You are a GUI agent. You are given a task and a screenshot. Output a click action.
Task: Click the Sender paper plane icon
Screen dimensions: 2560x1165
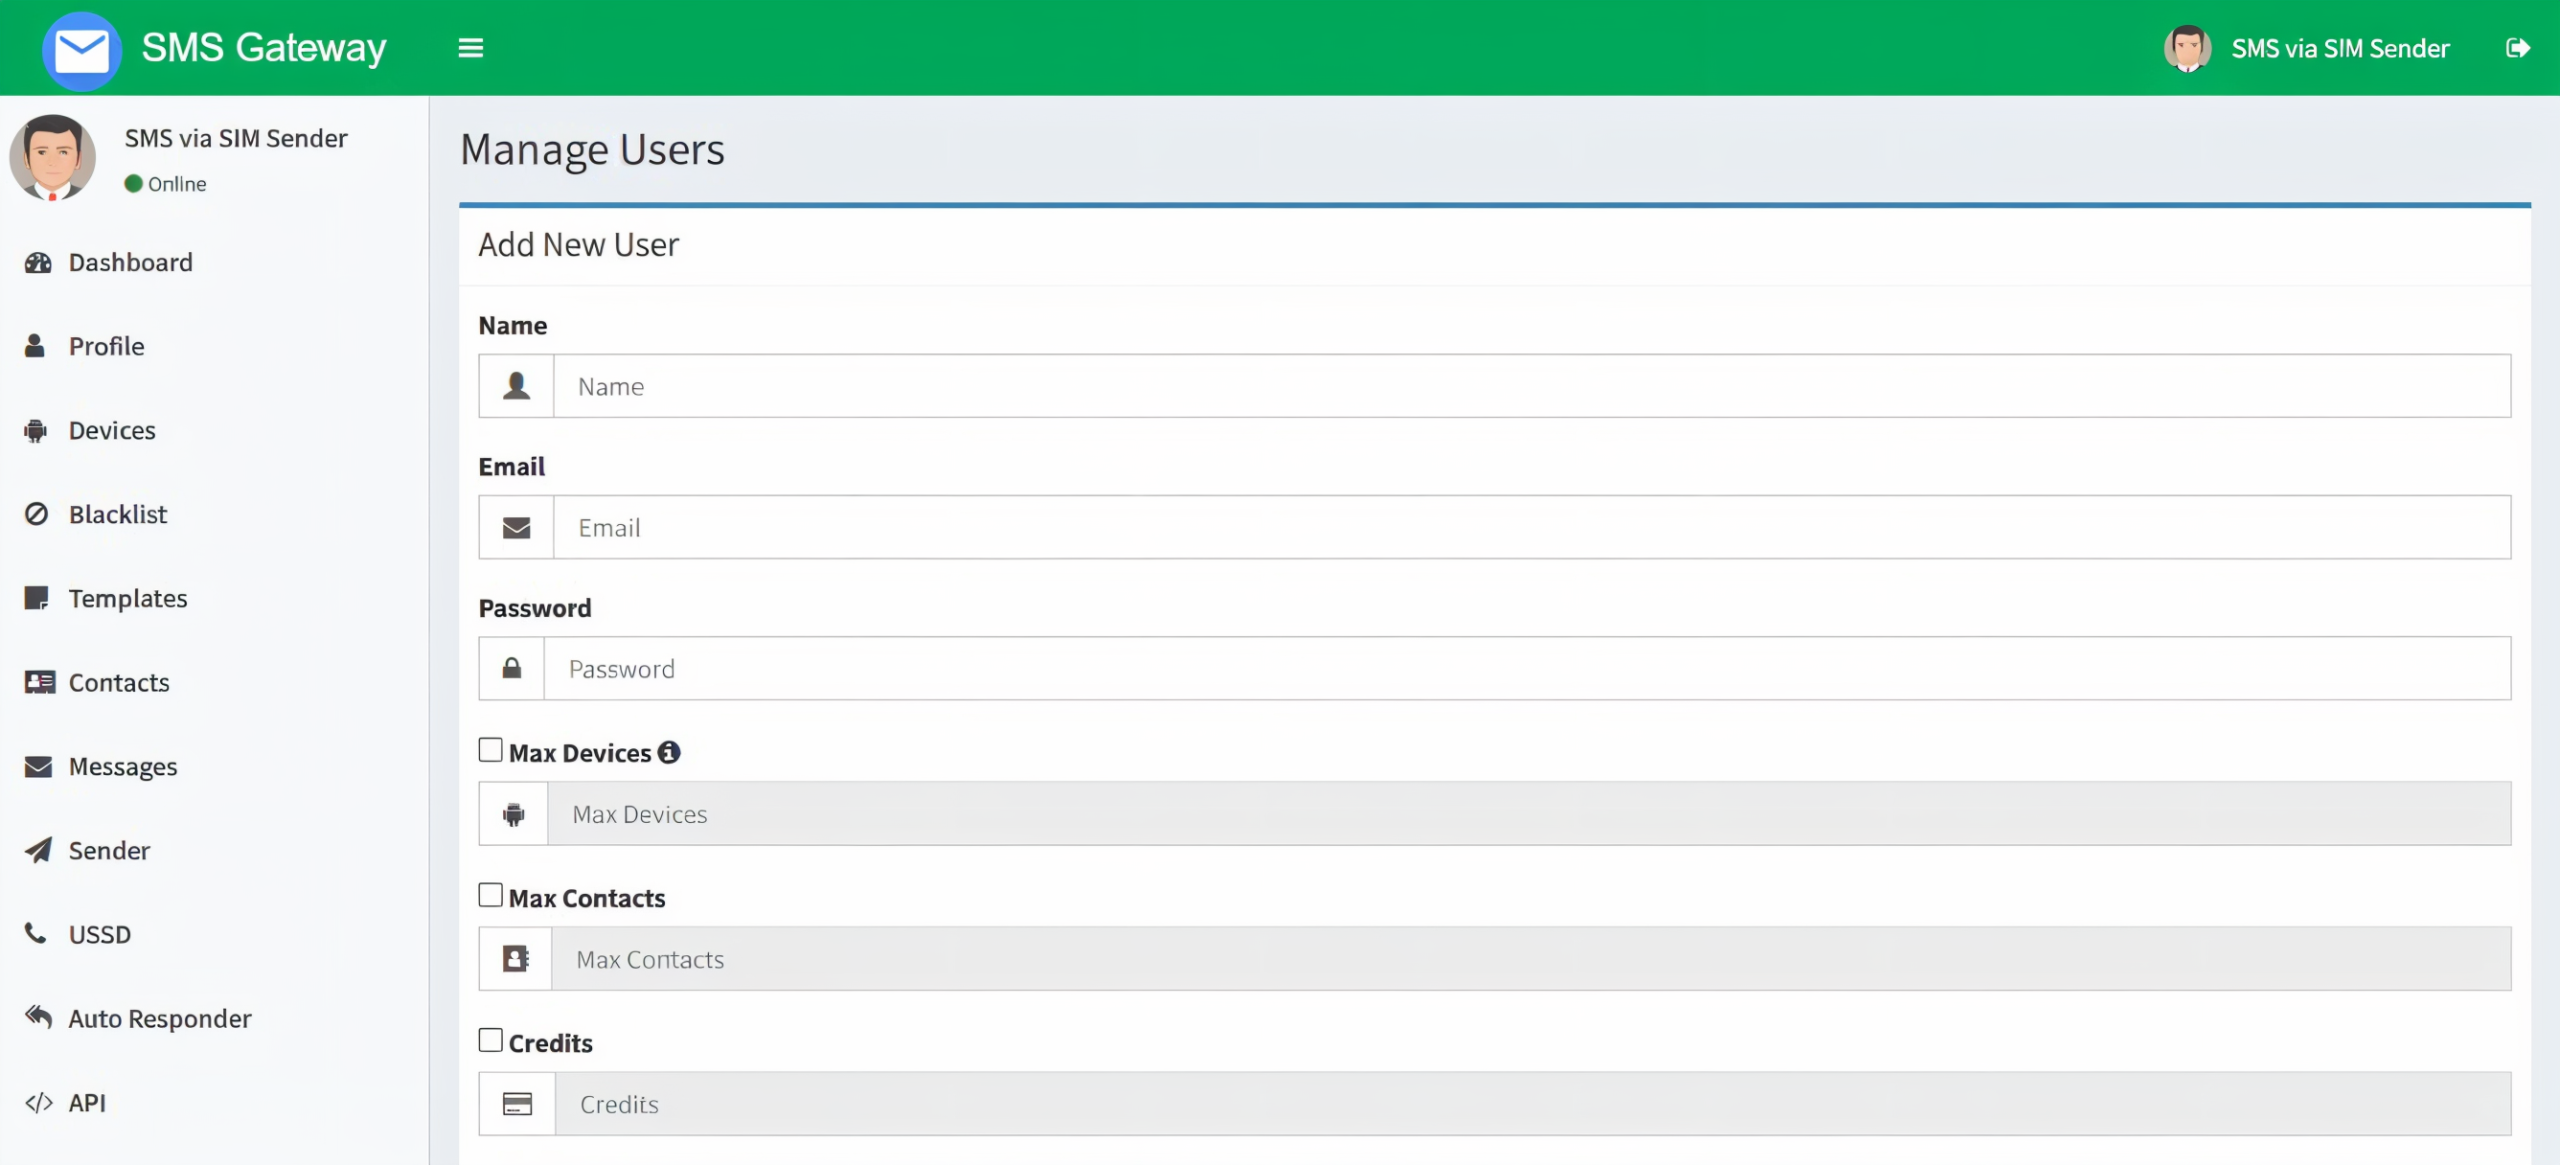pos(38,850)
